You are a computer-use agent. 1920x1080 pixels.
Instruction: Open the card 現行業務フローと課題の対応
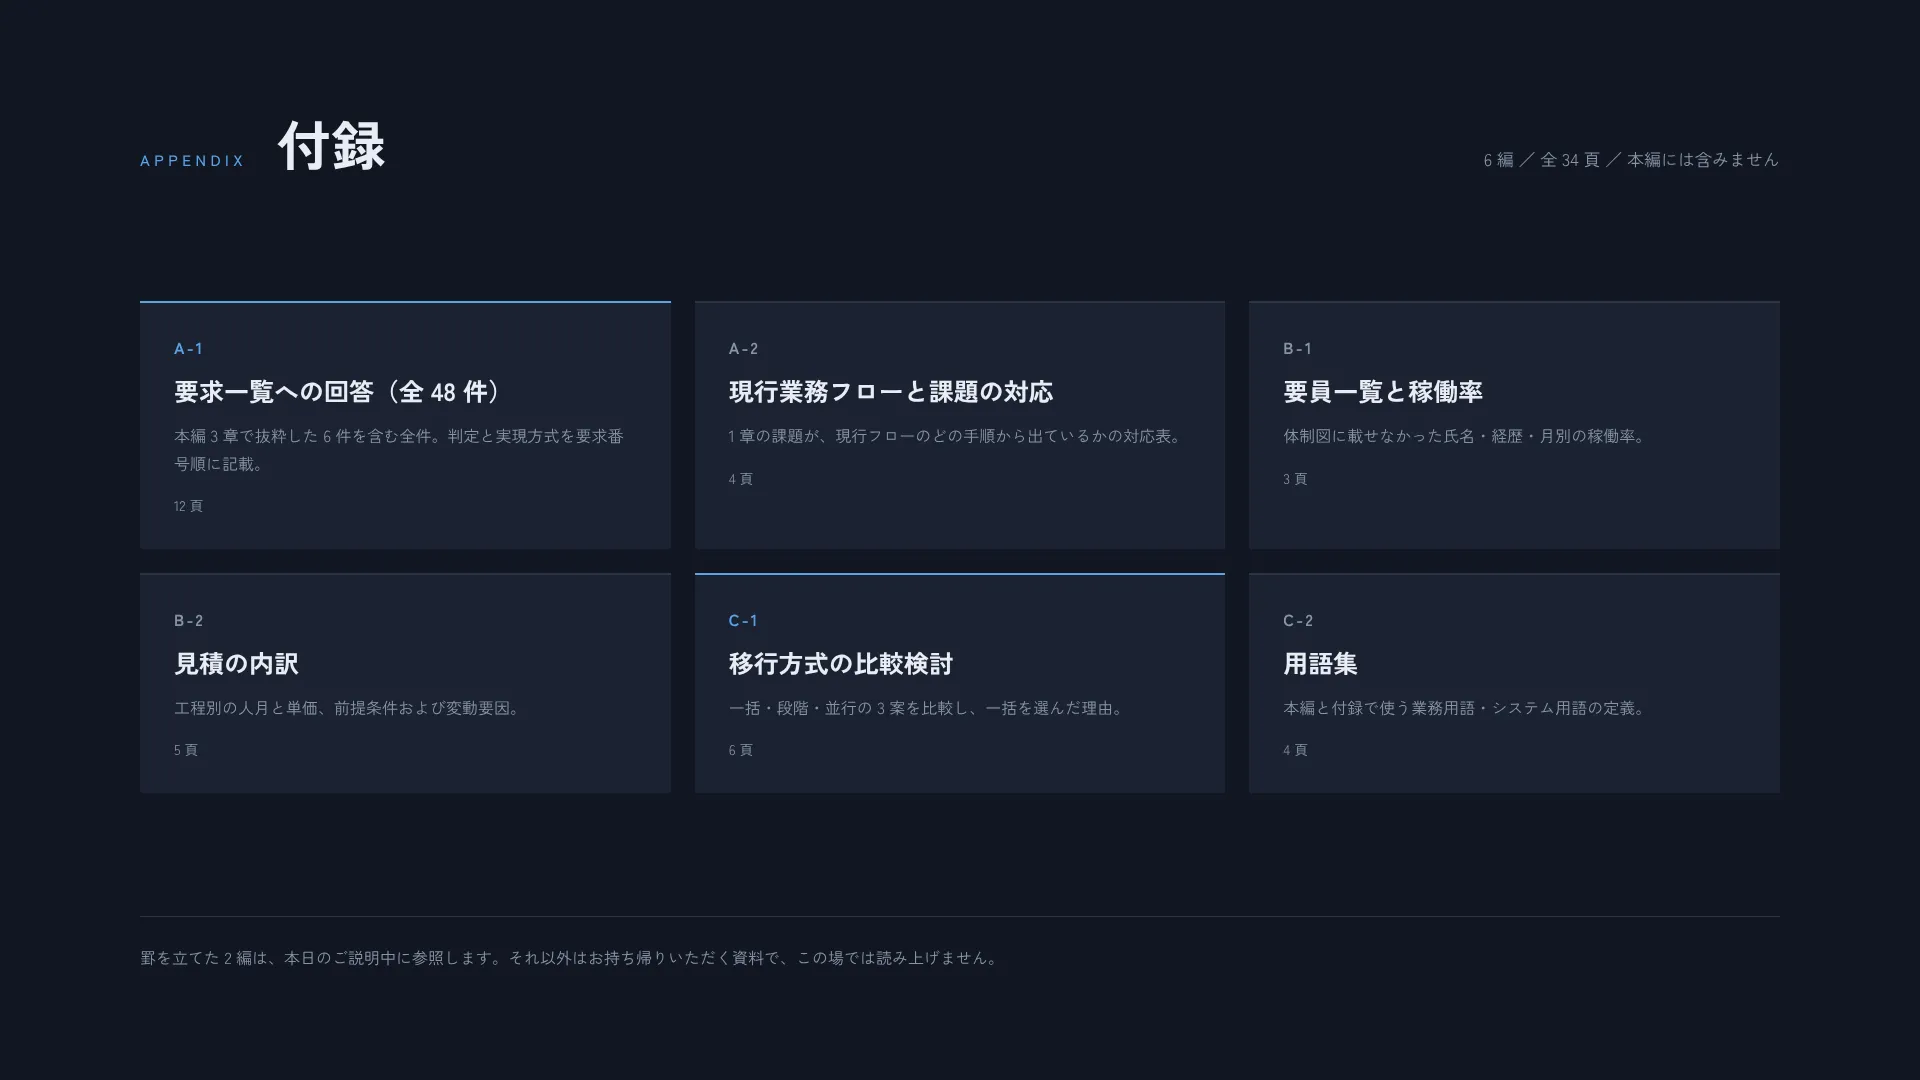[x=960, y=425]
